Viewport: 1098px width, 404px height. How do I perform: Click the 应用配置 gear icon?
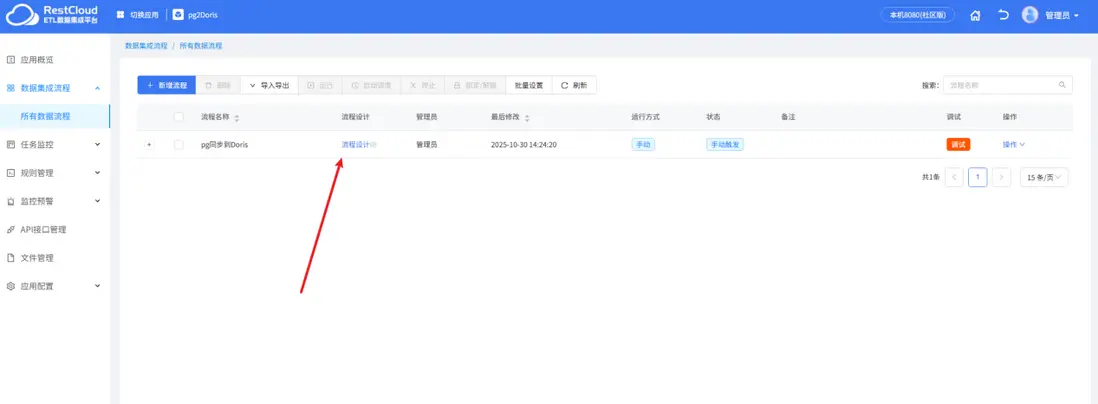(x=11, y=286)
